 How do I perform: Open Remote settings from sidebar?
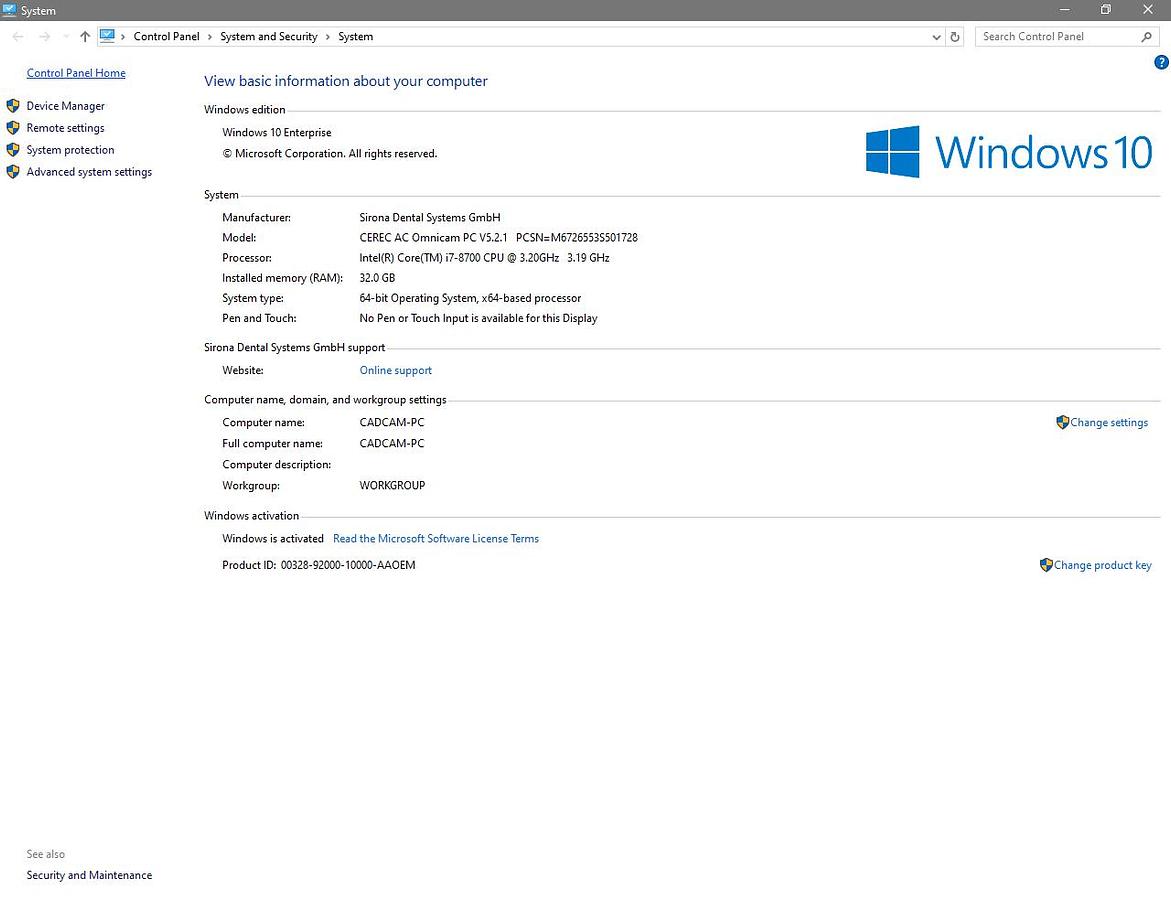click(65, 128)
